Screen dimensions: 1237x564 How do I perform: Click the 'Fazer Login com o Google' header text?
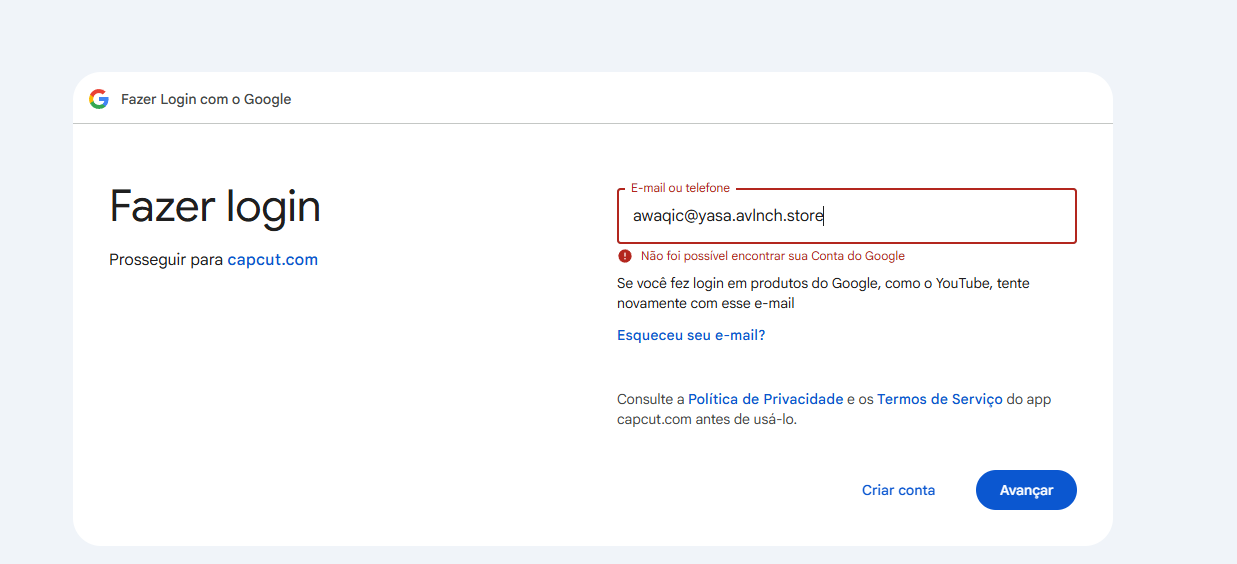tap(206, 99)
